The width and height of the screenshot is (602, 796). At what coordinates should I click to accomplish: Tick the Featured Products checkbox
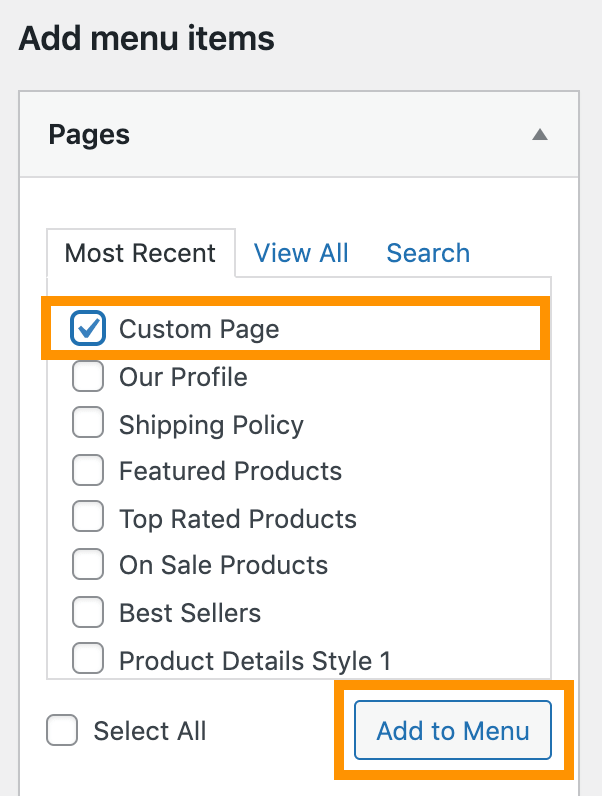click(x=88, y=470)
